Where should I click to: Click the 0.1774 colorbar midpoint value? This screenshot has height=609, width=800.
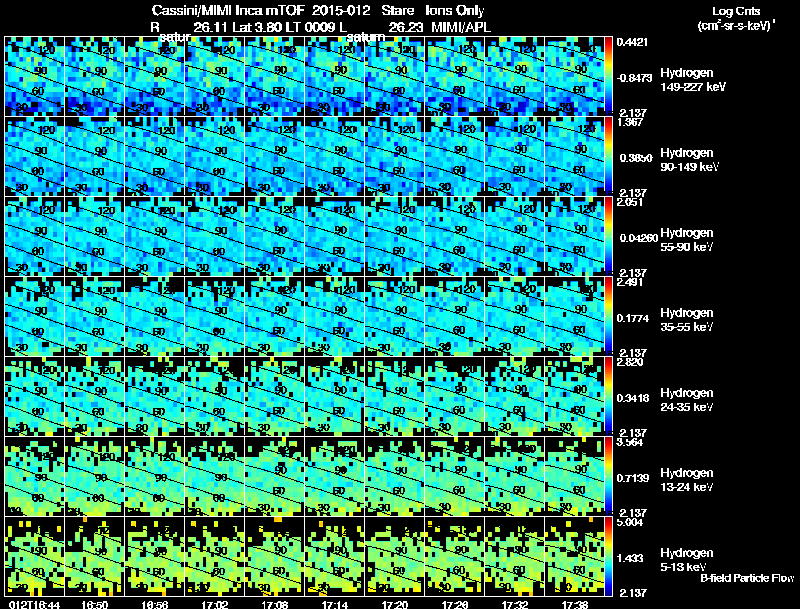[633, 318]
